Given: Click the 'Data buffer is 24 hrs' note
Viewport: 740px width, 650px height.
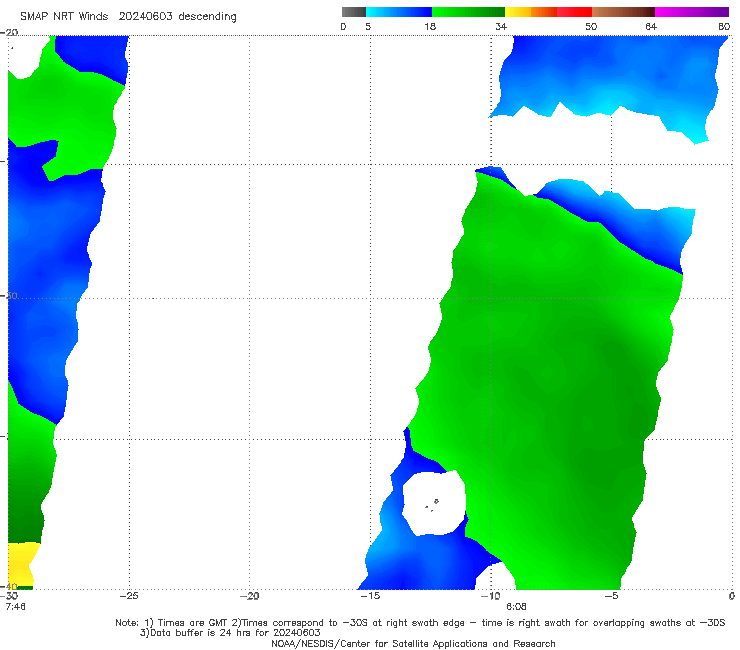Looking at the screenshot, I should tap(230, 633).
